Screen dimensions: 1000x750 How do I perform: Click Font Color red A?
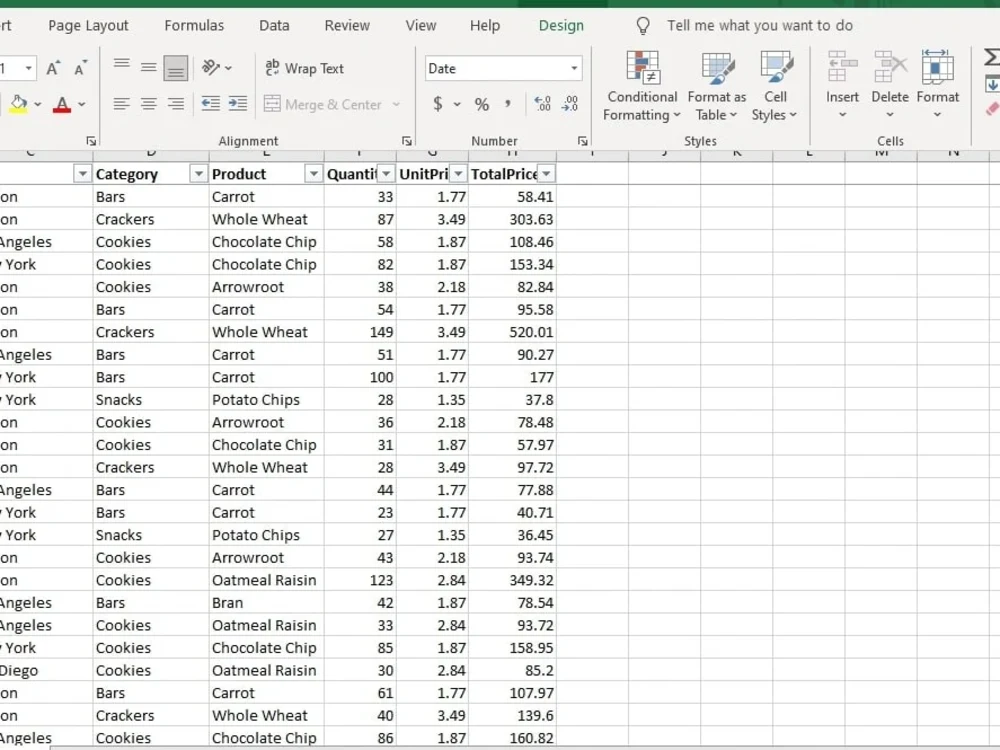pos(62,104)
